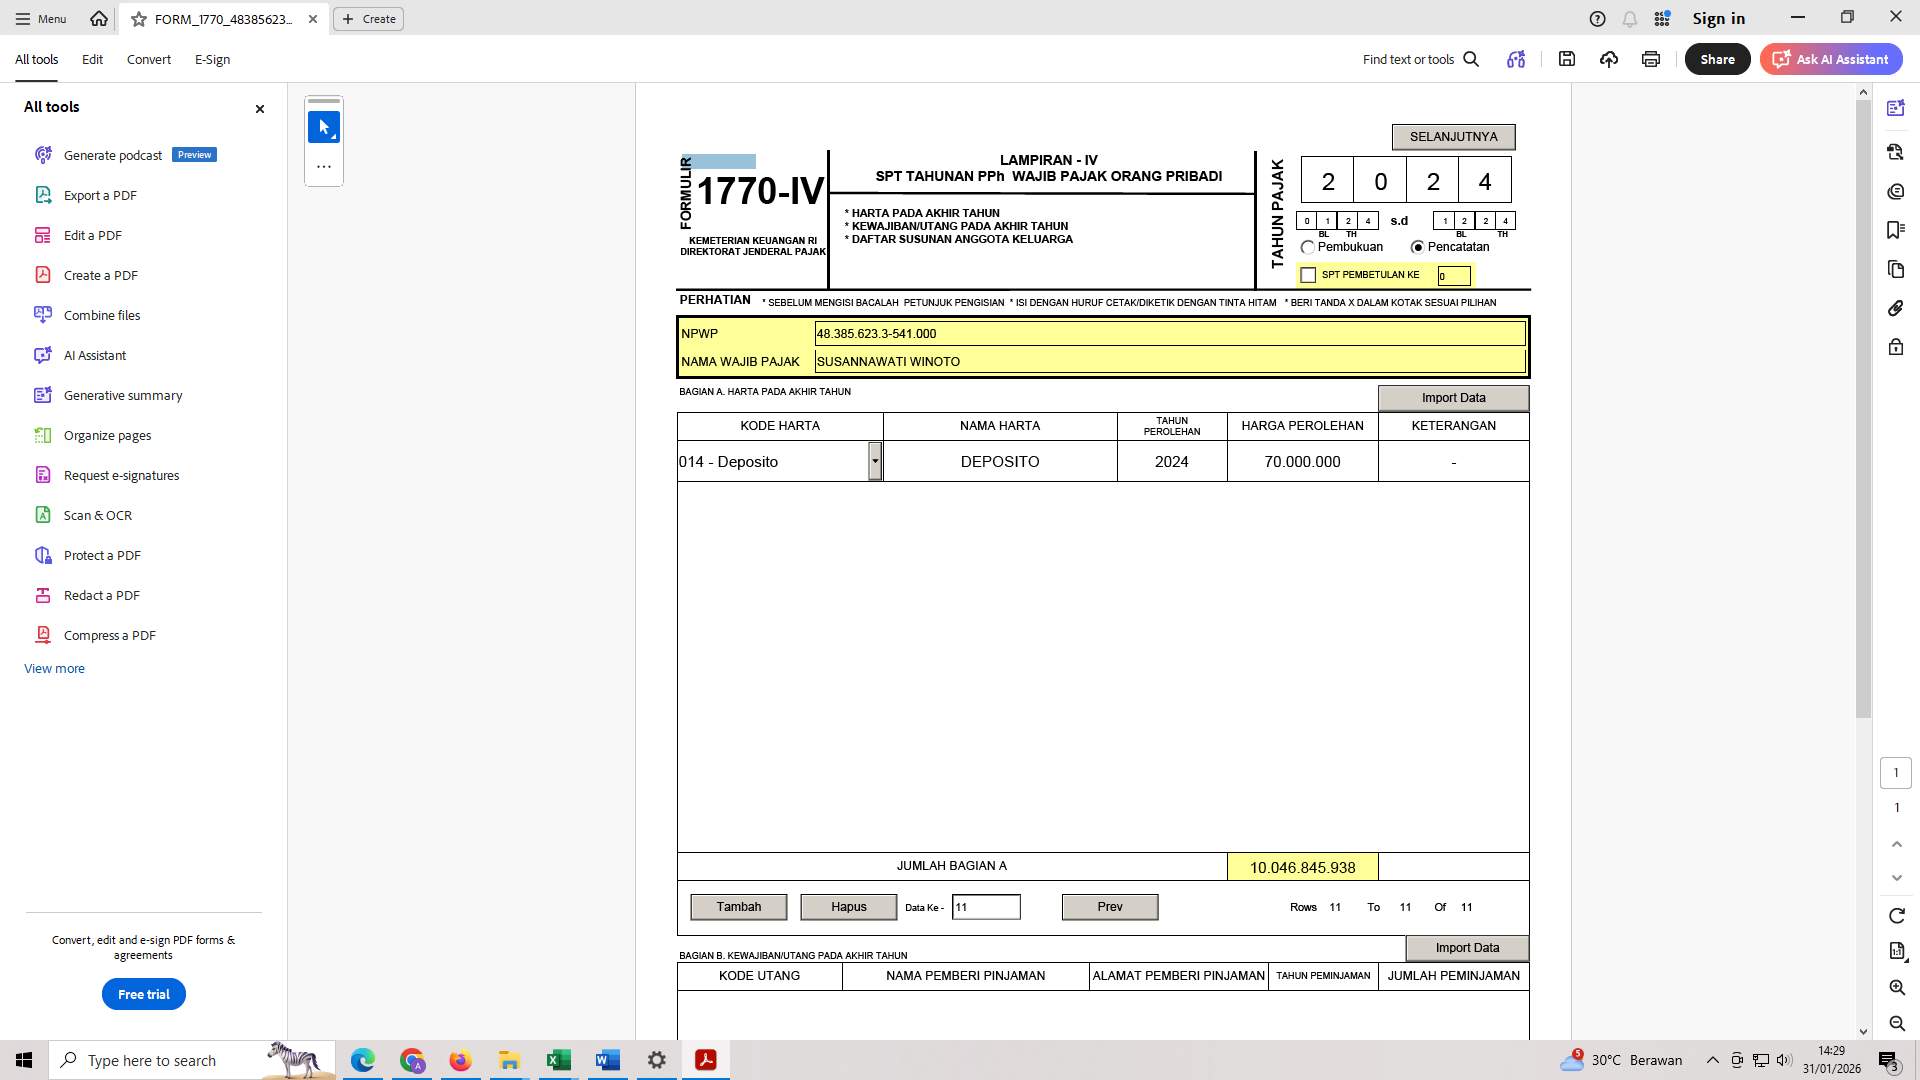Click the Tambah button
Image resolution: width=1920 pixels, height=1080 pixels.
click(738, 906)
